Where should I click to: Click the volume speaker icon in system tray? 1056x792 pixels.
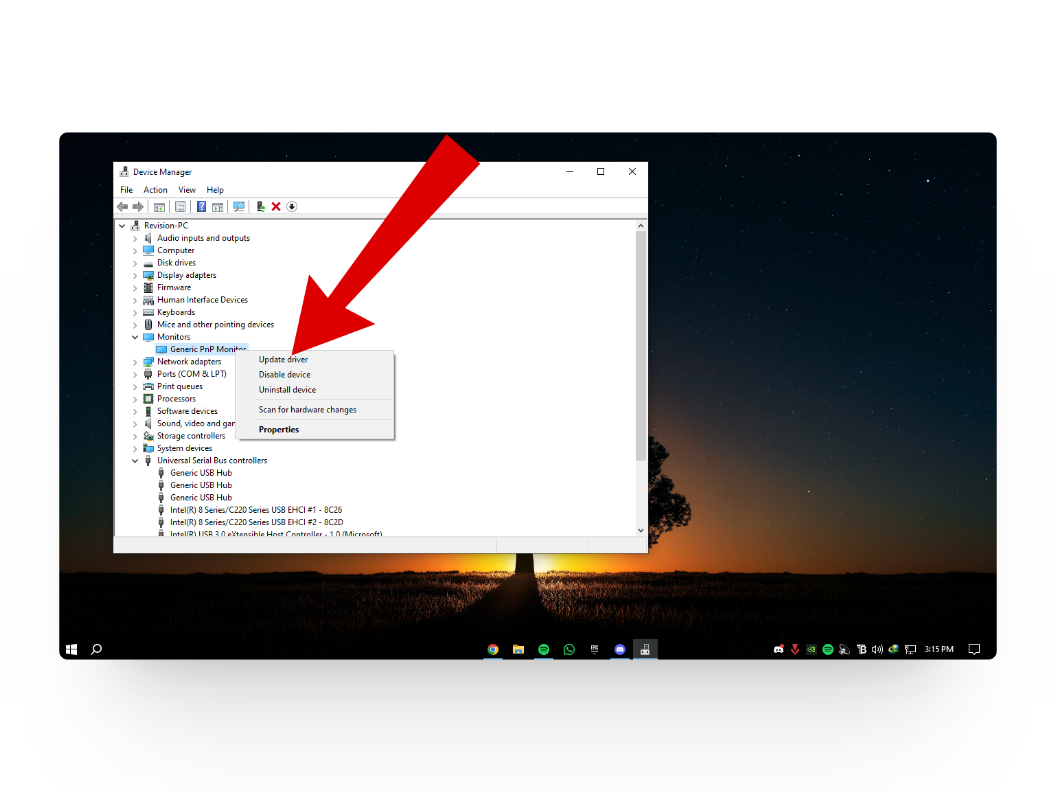(877, 649)
